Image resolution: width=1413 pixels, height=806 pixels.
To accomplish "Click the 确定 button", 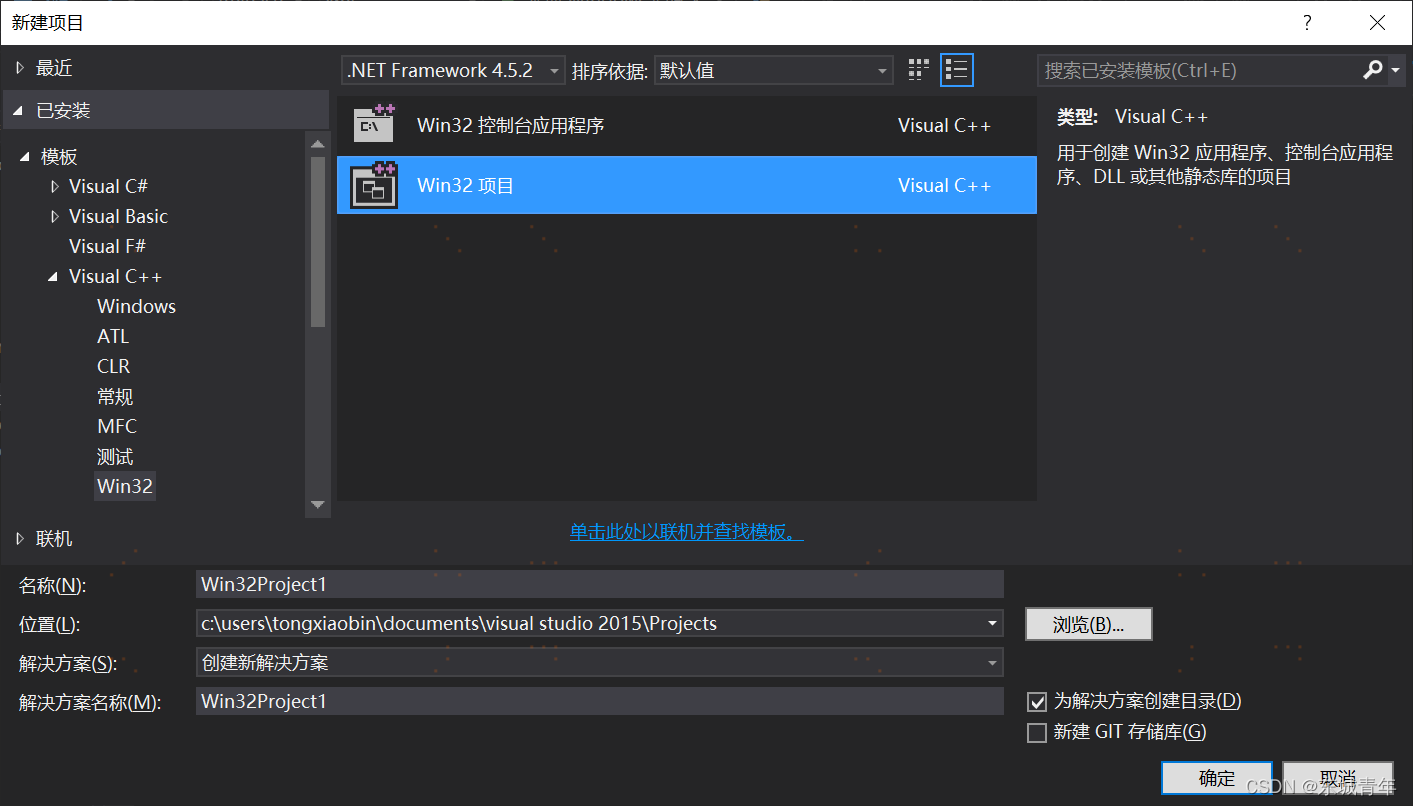I will coord(1217,778).
